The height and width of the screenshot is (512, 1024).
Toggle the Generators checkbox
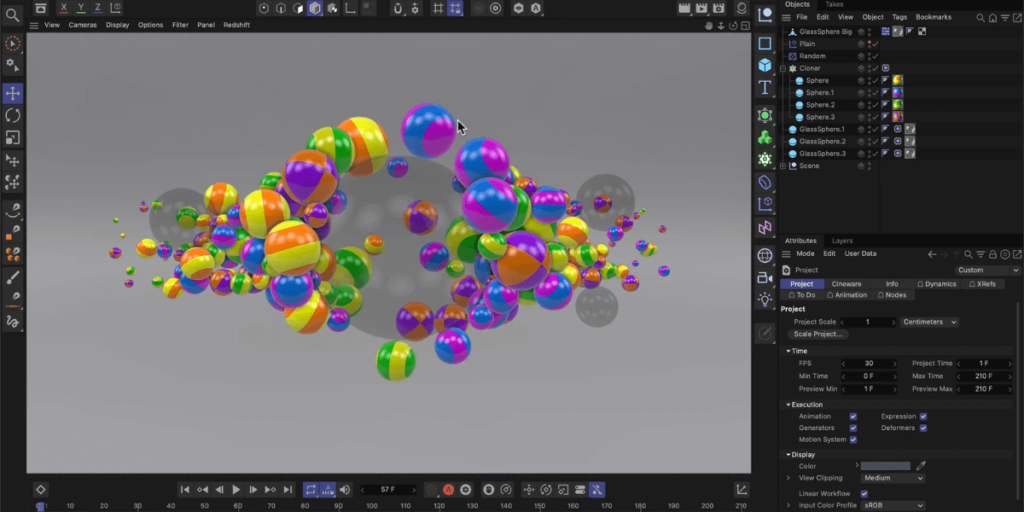click(x=853, y=428)
